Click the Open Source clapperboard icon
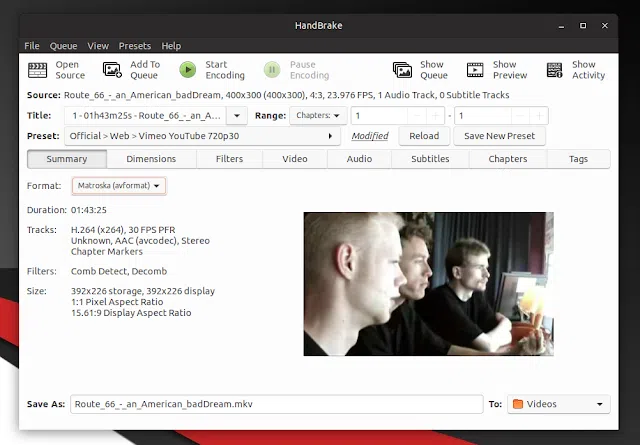Image resolution: width=640 pixels, height=445 pixels. click(x=38, y=70)
